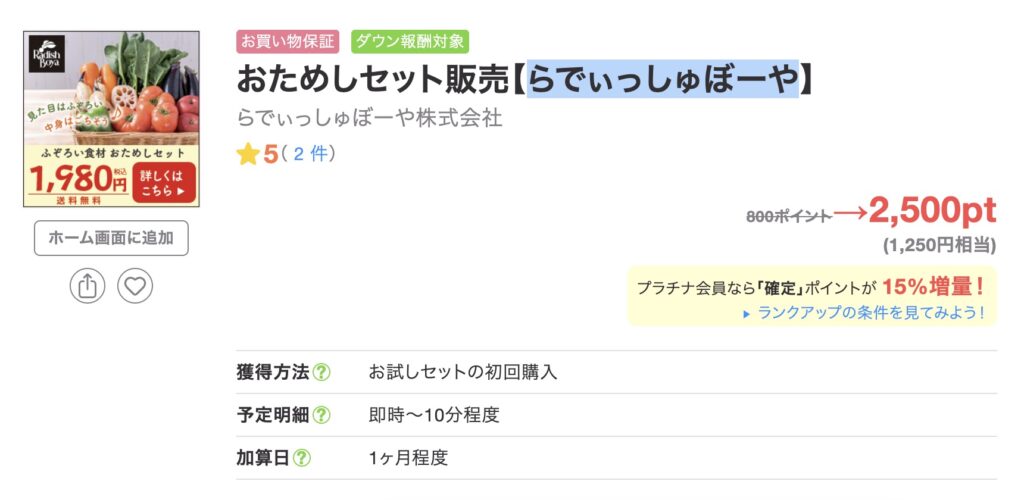Click the pink お買い物保証 tag
The image size is (1024, 500).
click(x=288, y=42)
